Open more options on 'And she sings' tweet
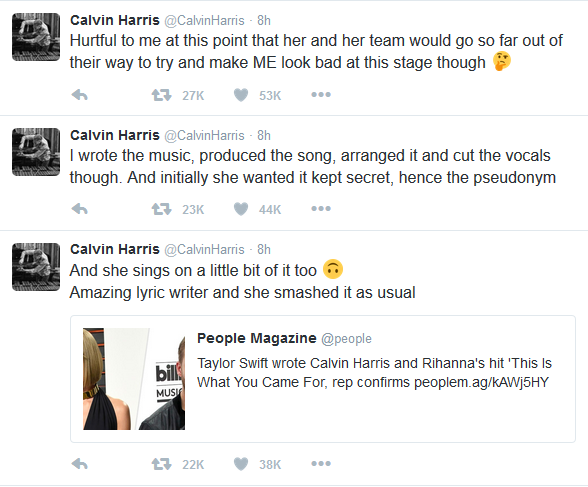Screen dimensions: 588x487 321,464
